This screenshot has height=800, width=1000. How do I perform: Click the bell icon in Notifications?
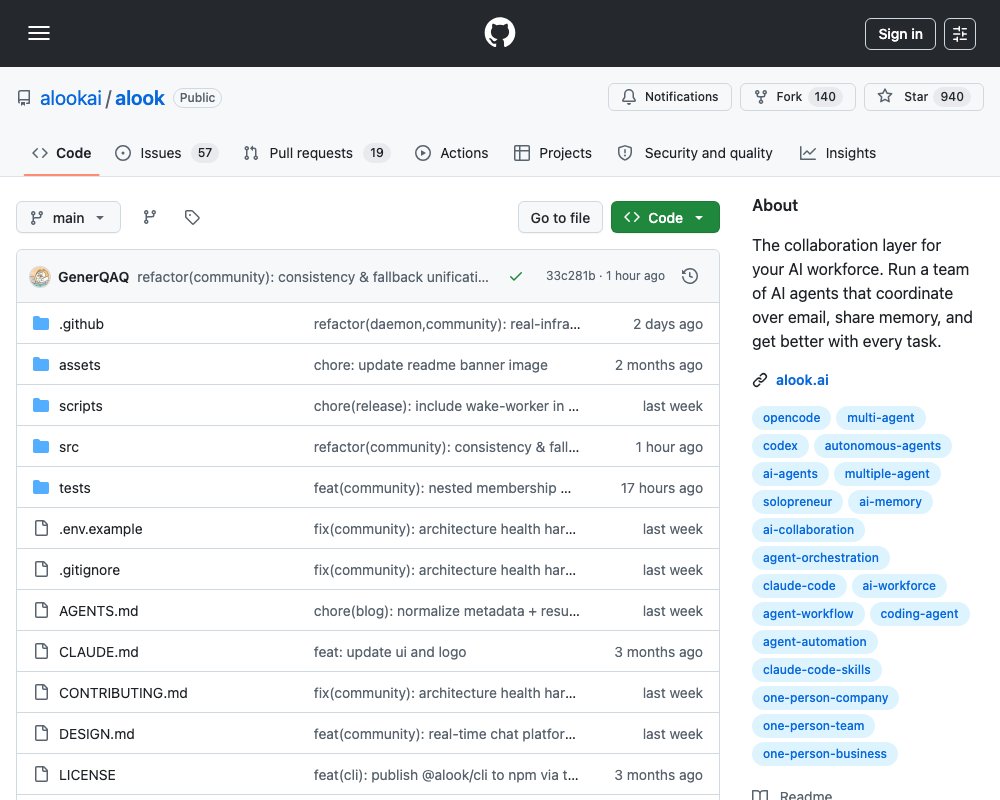click(629, 97)
